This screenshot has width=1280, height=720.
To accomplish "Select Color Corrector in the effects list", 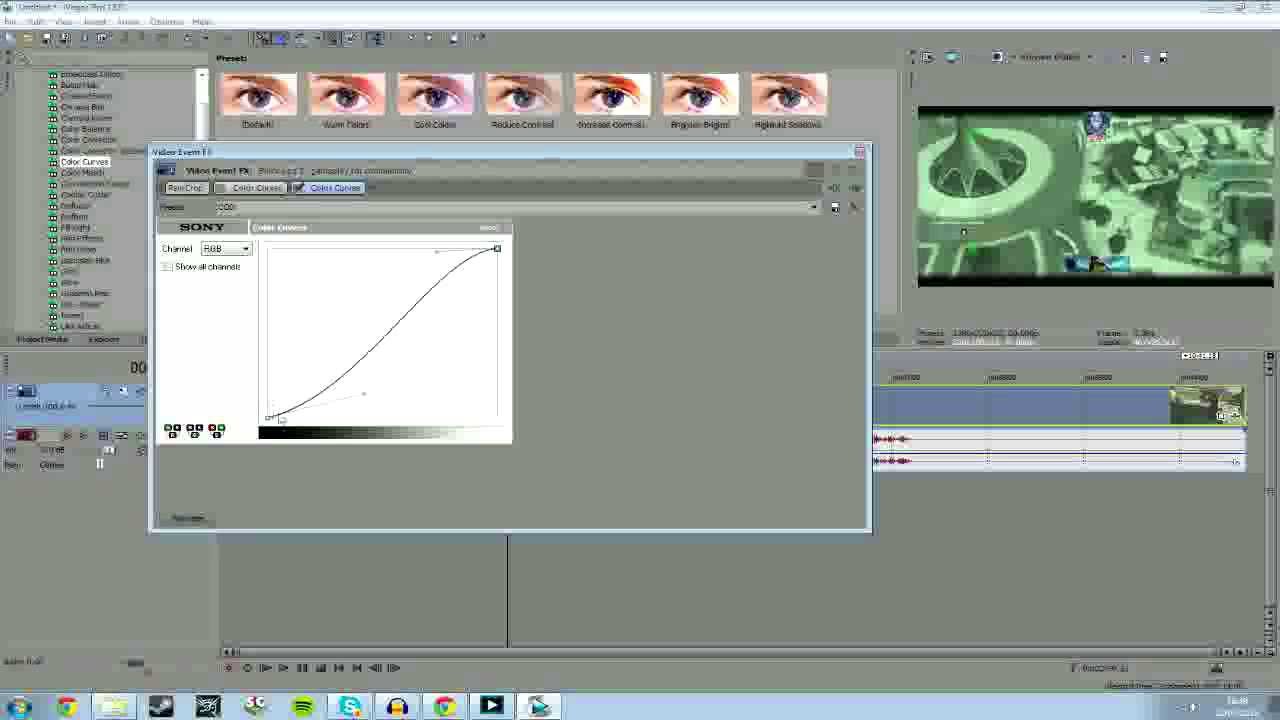I will click(x=88, y=140).
